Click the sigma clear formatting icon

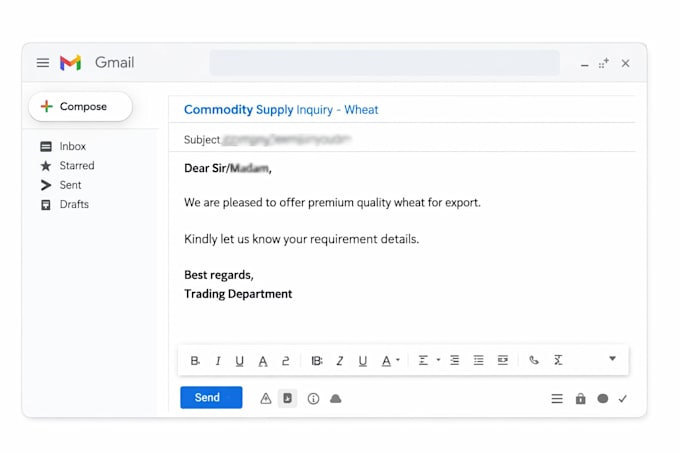558,360
